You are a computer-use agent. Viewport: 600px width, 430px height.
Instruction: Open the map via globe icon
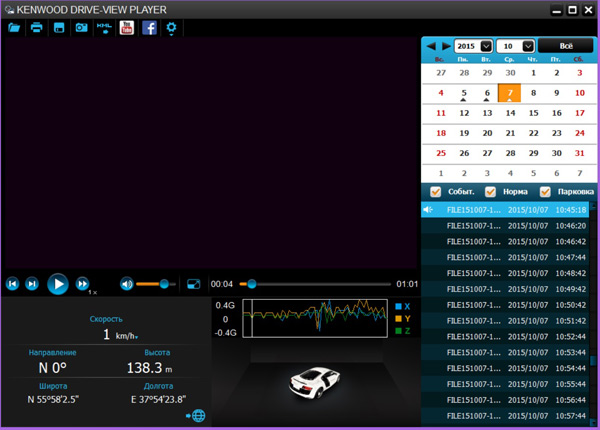click(x=196, y=415)
